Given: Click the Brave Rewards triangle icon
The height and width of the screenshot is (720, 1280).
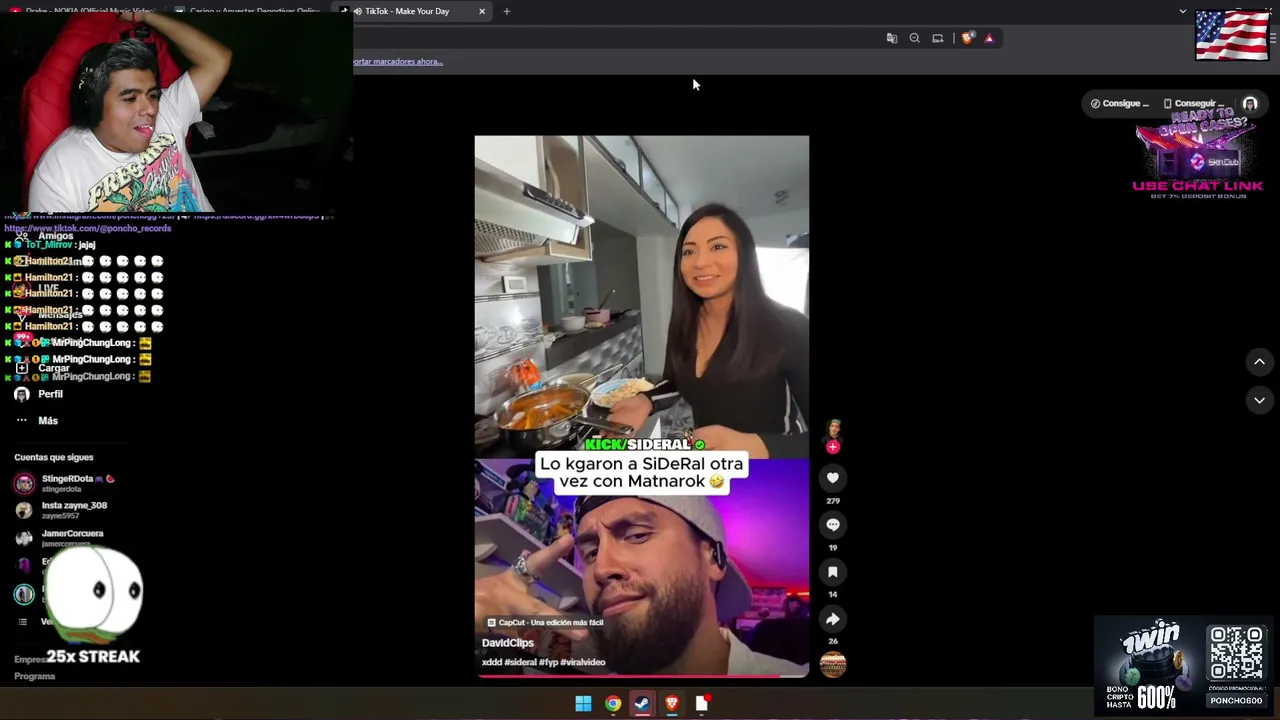Looking at the screenshot, I should click(x=989, y=38).
